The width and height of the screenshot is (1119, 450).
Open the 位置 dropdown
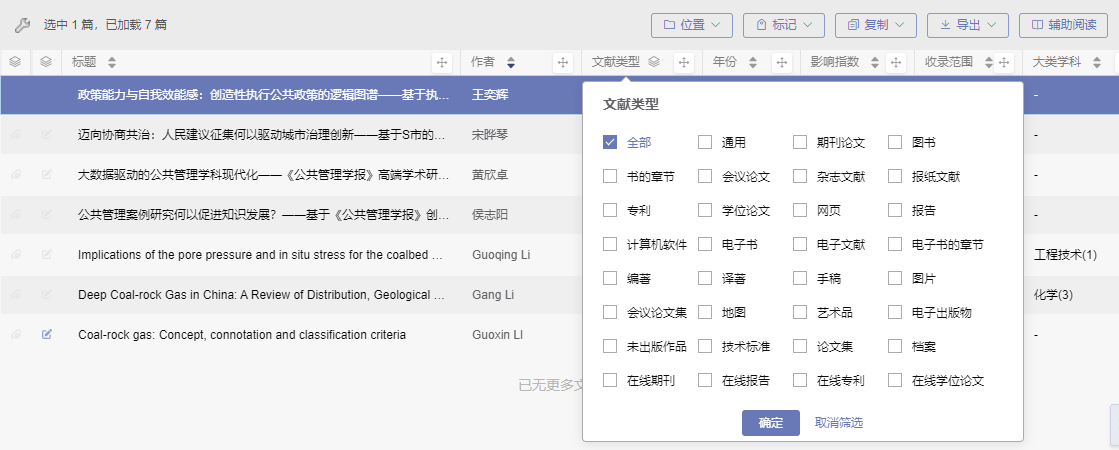coord(692,25)
